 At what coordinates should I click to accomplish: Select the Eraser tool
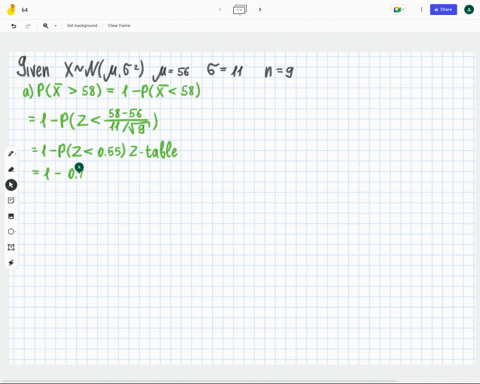11,169
